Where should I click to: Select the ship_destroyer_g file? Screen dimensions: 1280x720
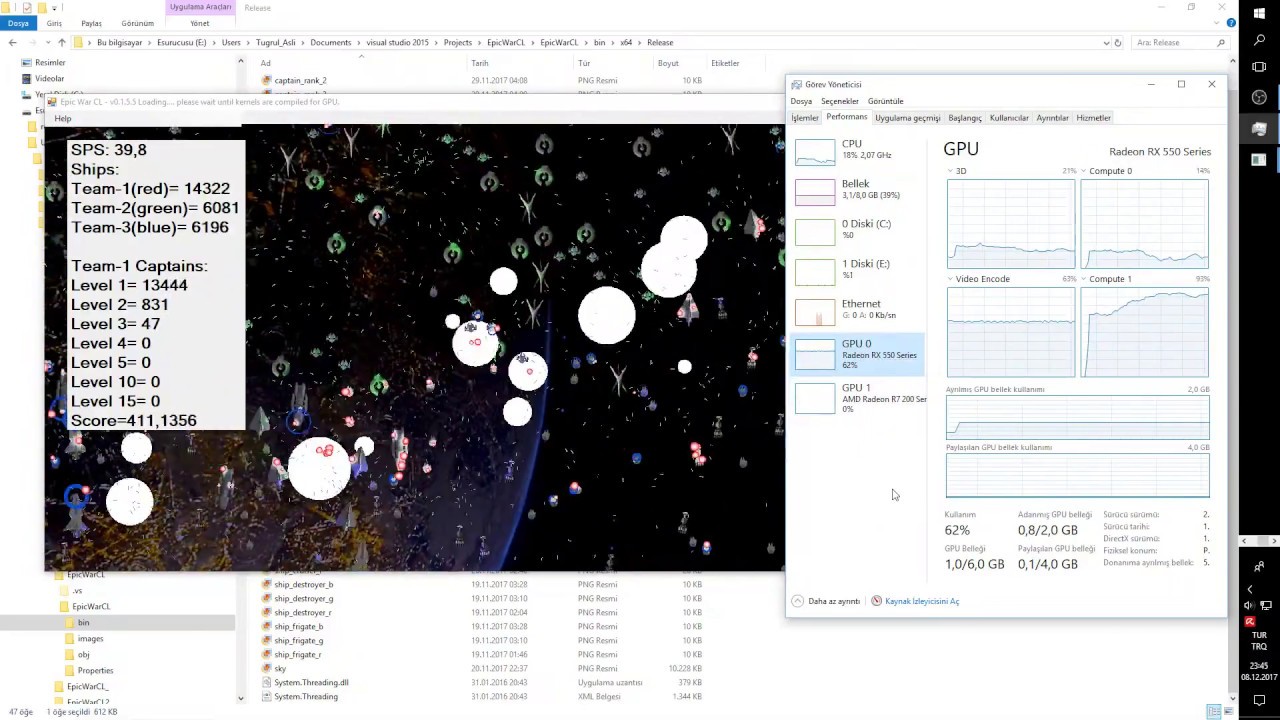point(303,598)
